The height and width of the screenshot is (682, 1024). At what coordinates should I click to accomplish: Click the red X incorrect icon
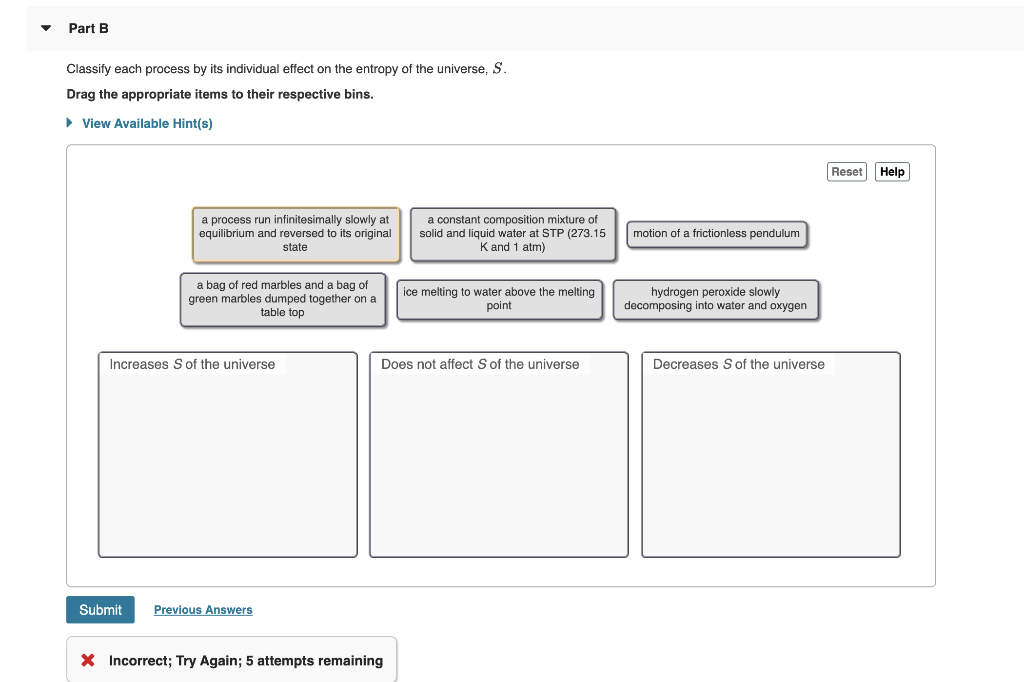(x=88, y=660)
